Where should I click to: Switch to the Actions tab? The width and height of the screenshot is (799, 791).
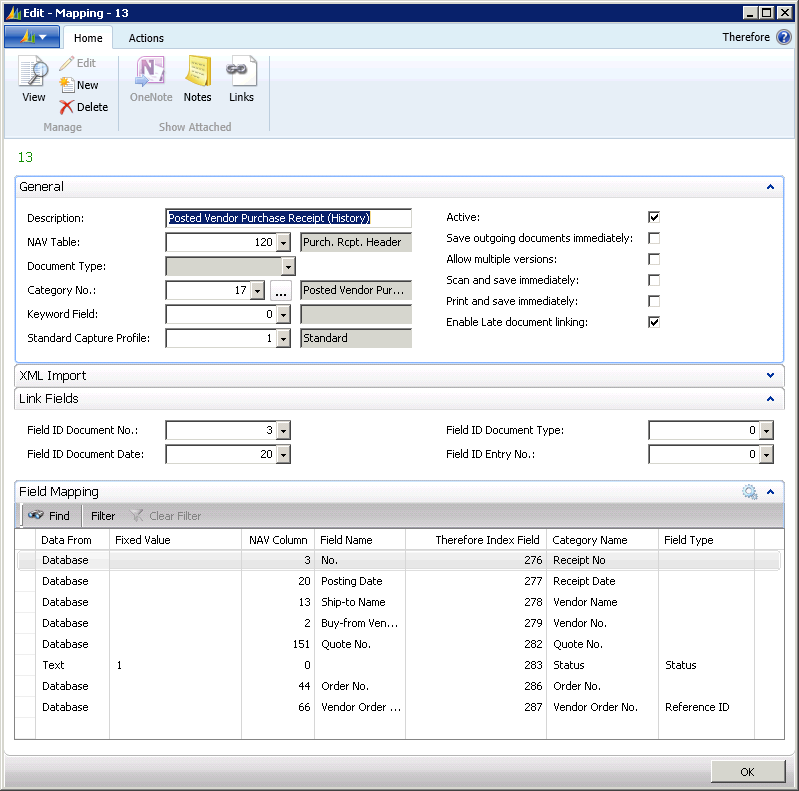(x=146, y=38)
